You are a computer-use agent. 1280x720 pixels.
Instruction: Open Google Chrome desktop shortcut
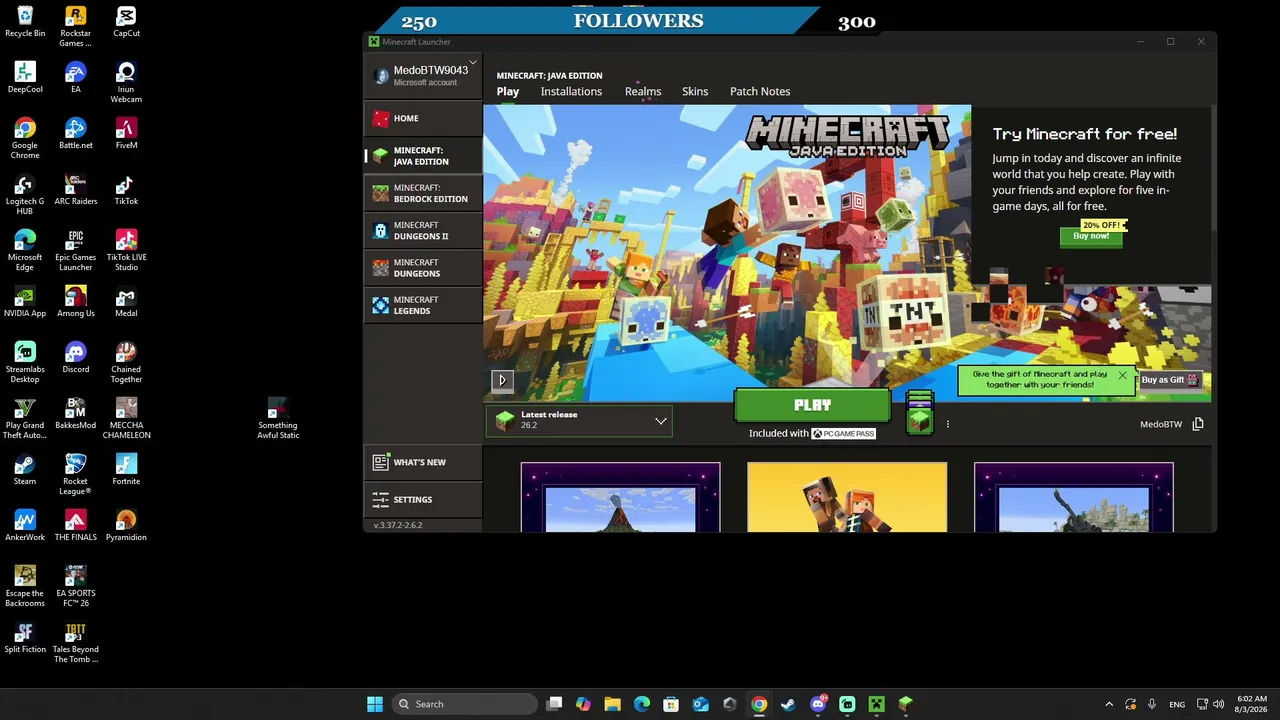point(25,139)
